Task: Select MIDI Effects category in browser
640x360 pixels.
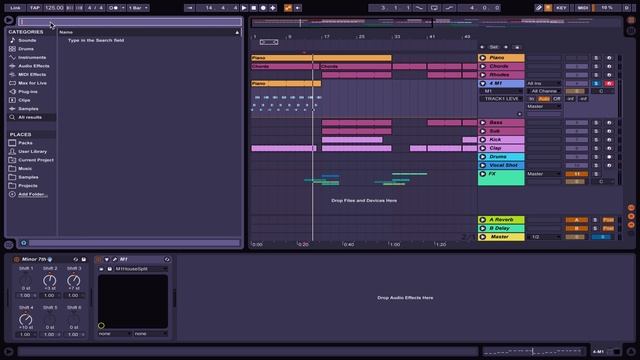Action: pos(32,75)
